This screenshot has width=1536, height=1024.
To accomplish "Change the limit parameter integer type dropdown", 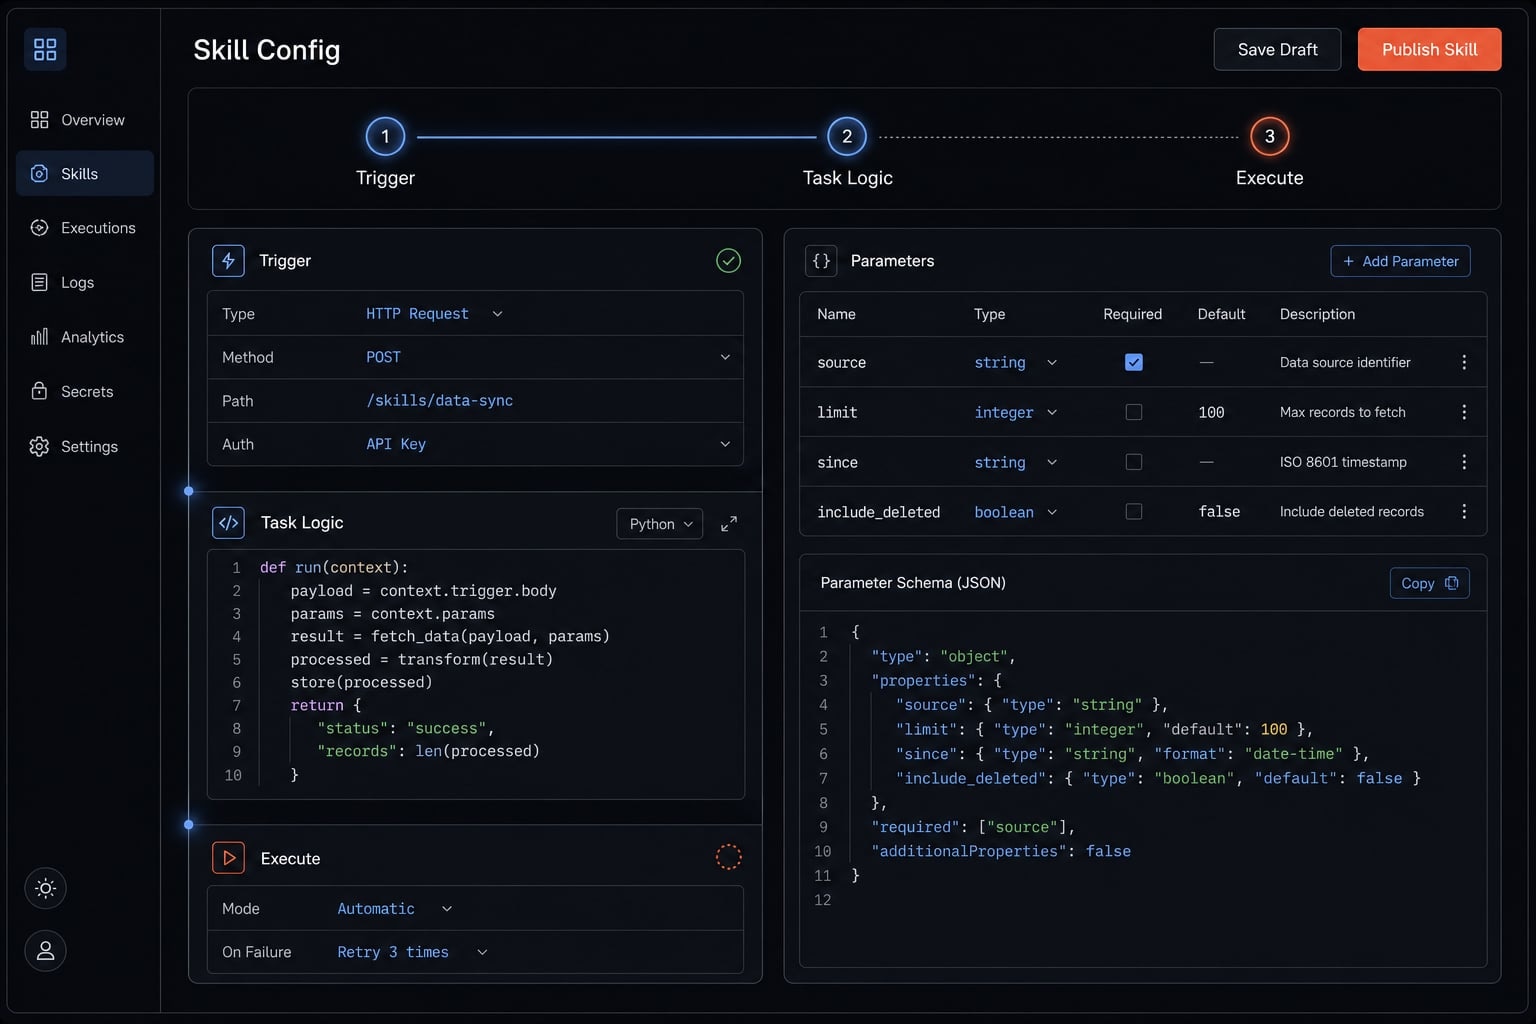I will click(1016, 412).
